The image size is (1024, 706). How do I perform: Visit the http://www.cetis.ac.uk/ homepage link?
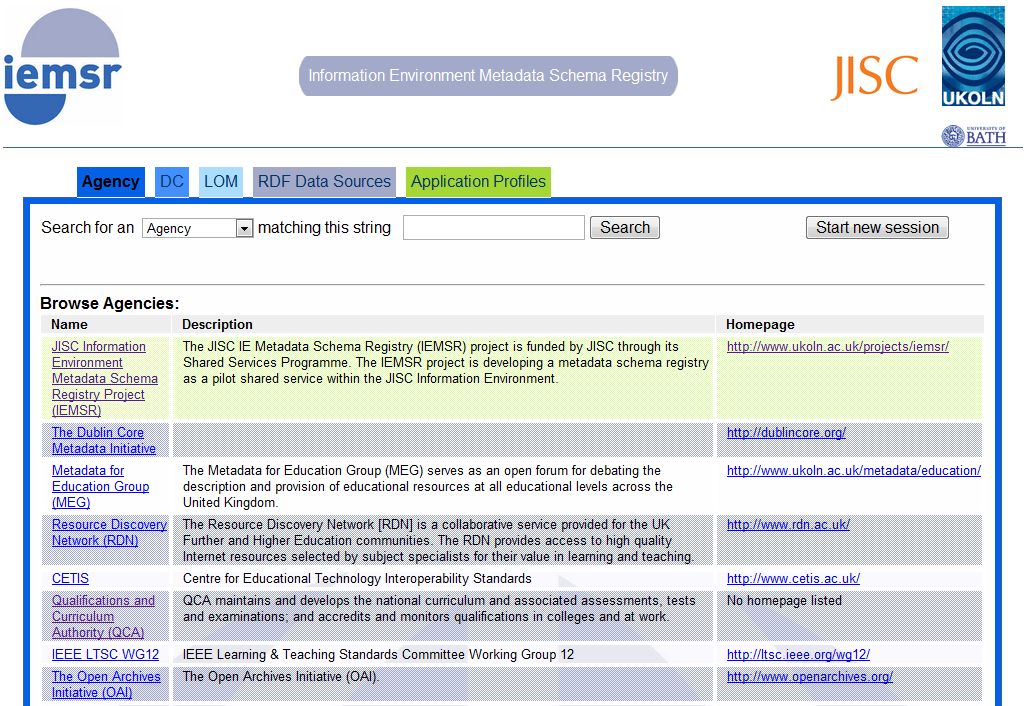(793, 579)
